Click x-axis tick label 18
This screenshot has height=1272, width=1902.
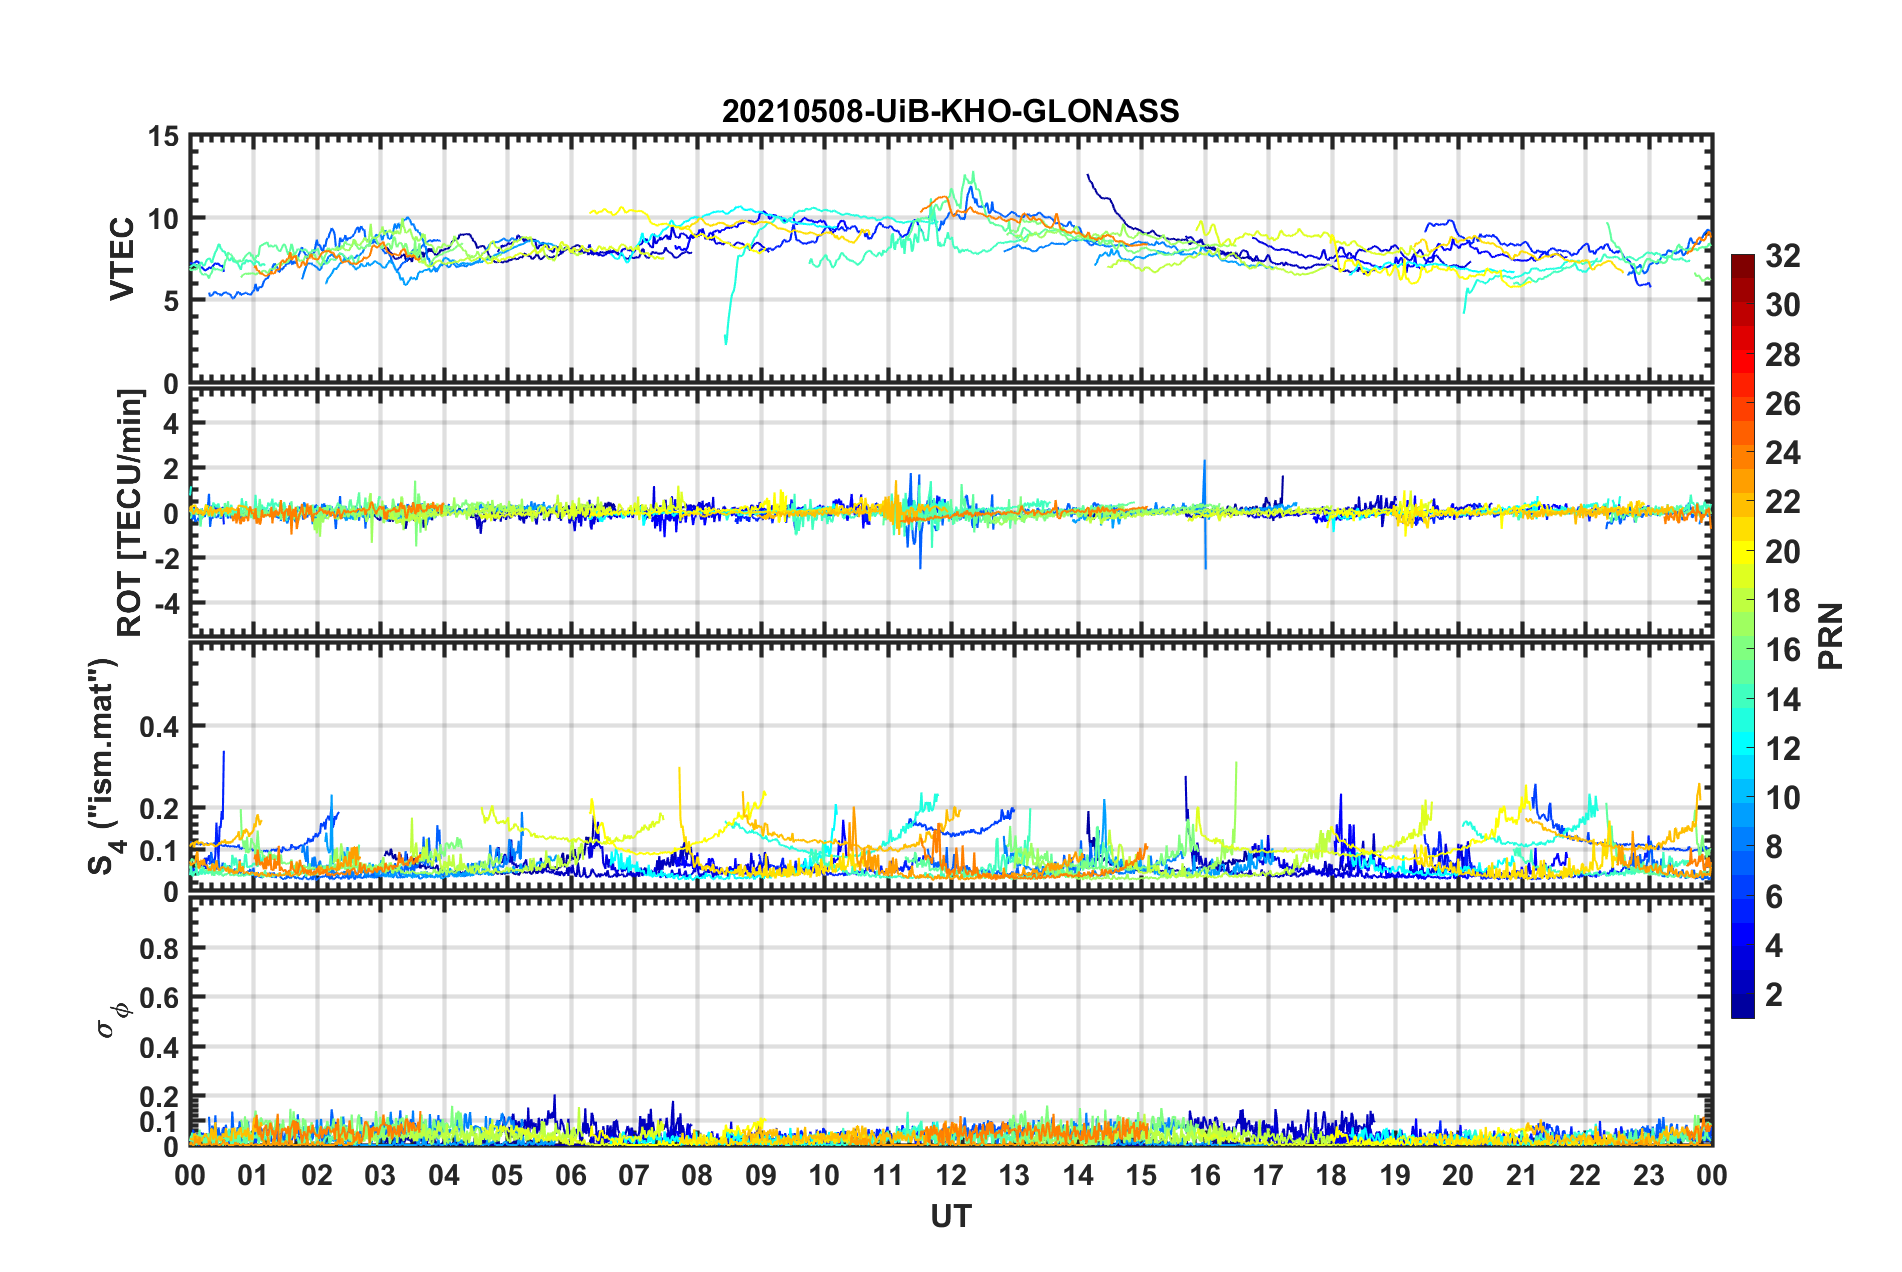pyautogui.click(x=1331, y=1175)
